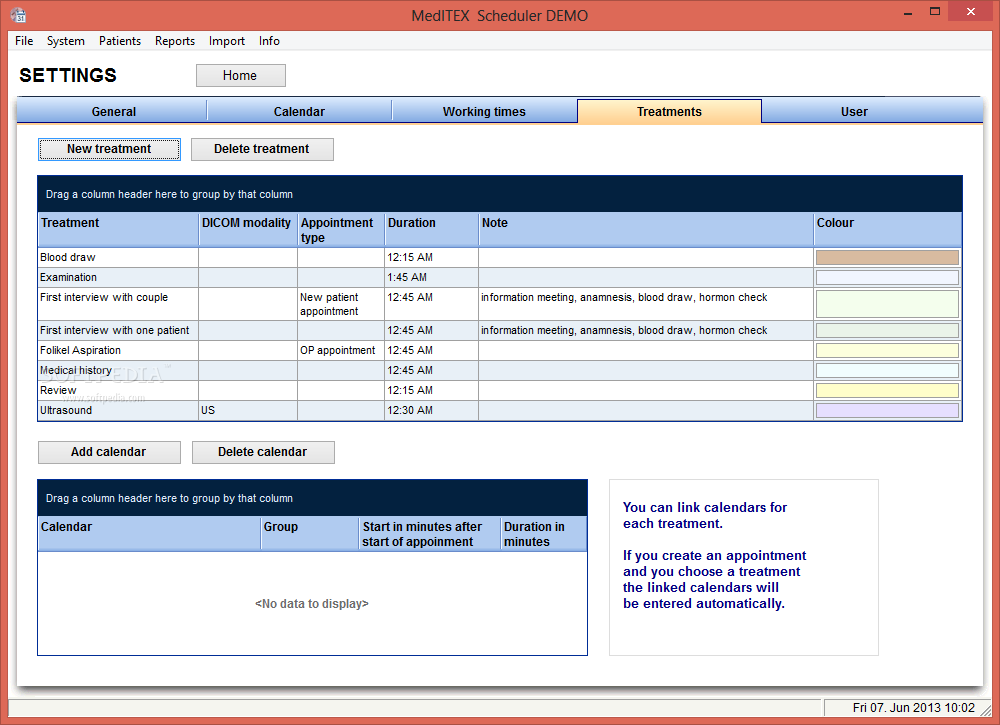Sort by the Note column header
Viewport: 1000px width, 725px height.
646,230
